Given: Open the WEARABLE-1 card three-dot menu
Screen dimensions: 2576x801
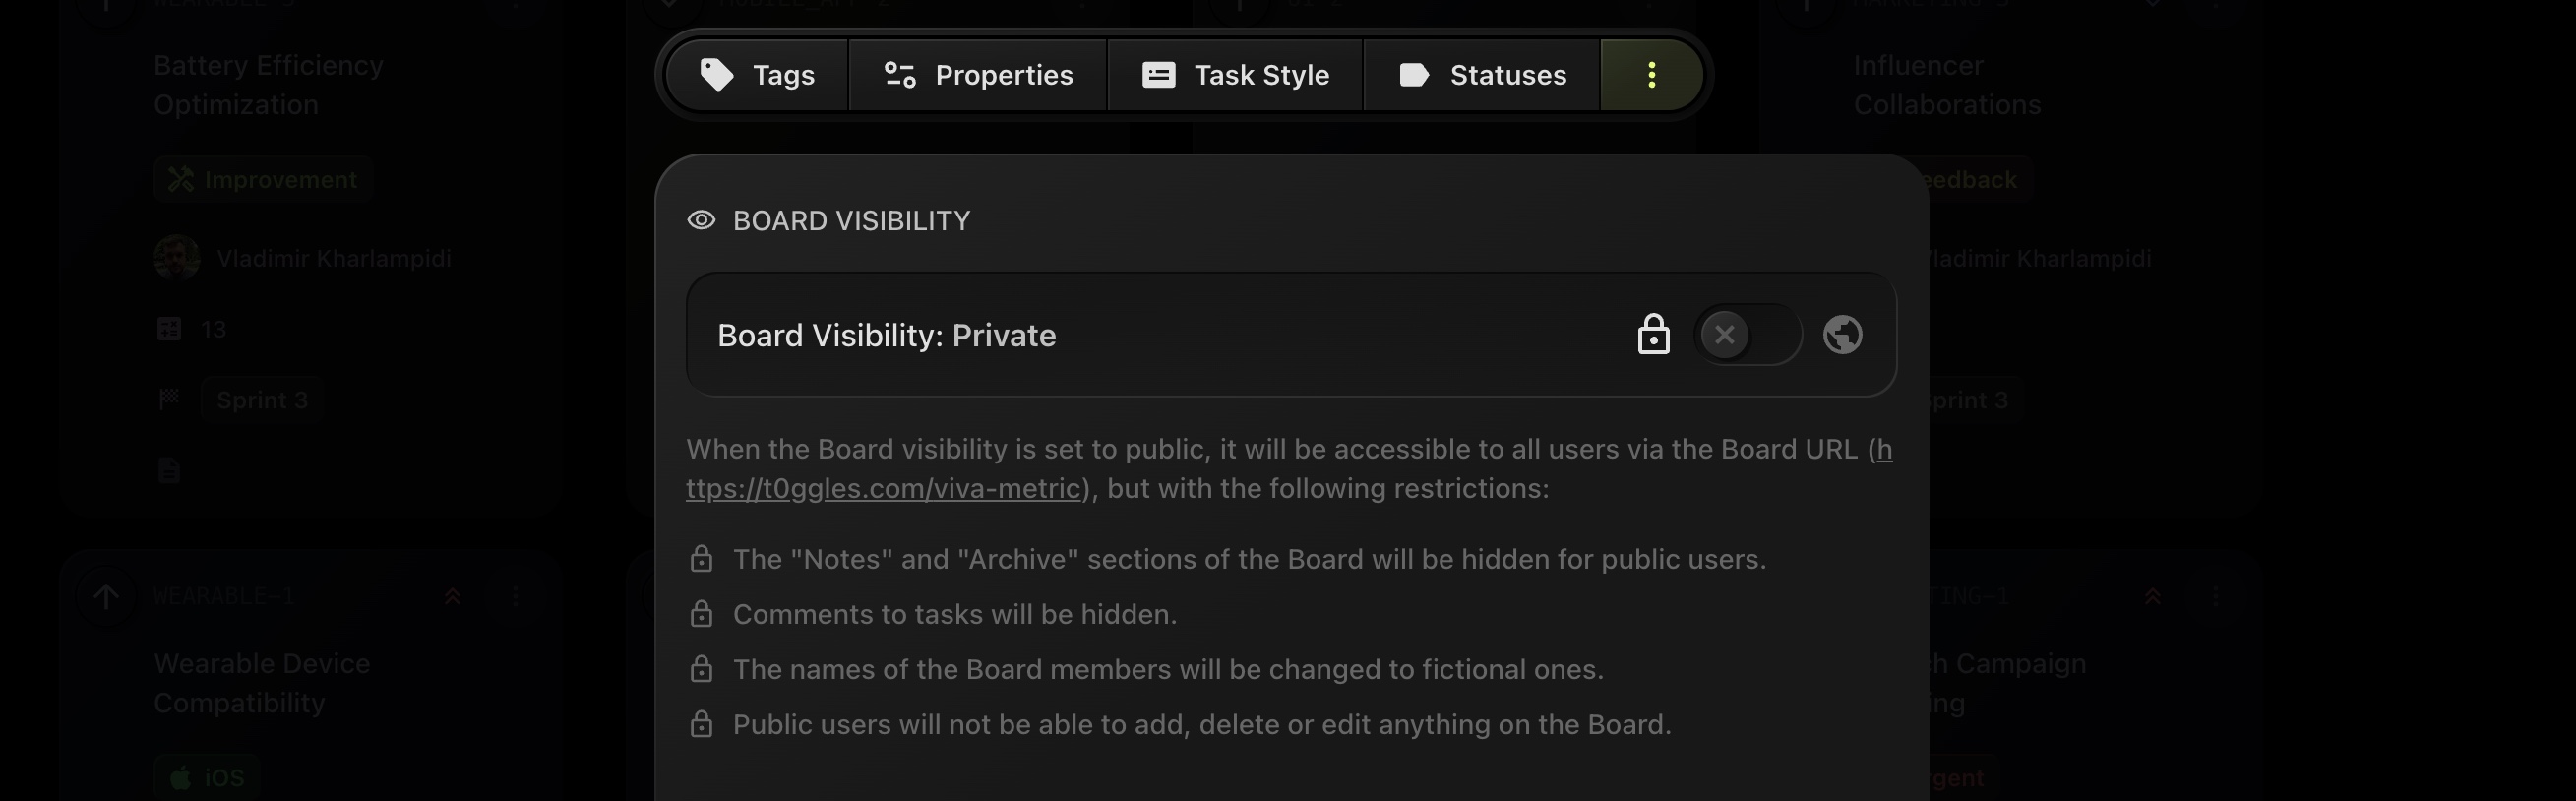Looking at the screenshot, I should coord(515,597).
